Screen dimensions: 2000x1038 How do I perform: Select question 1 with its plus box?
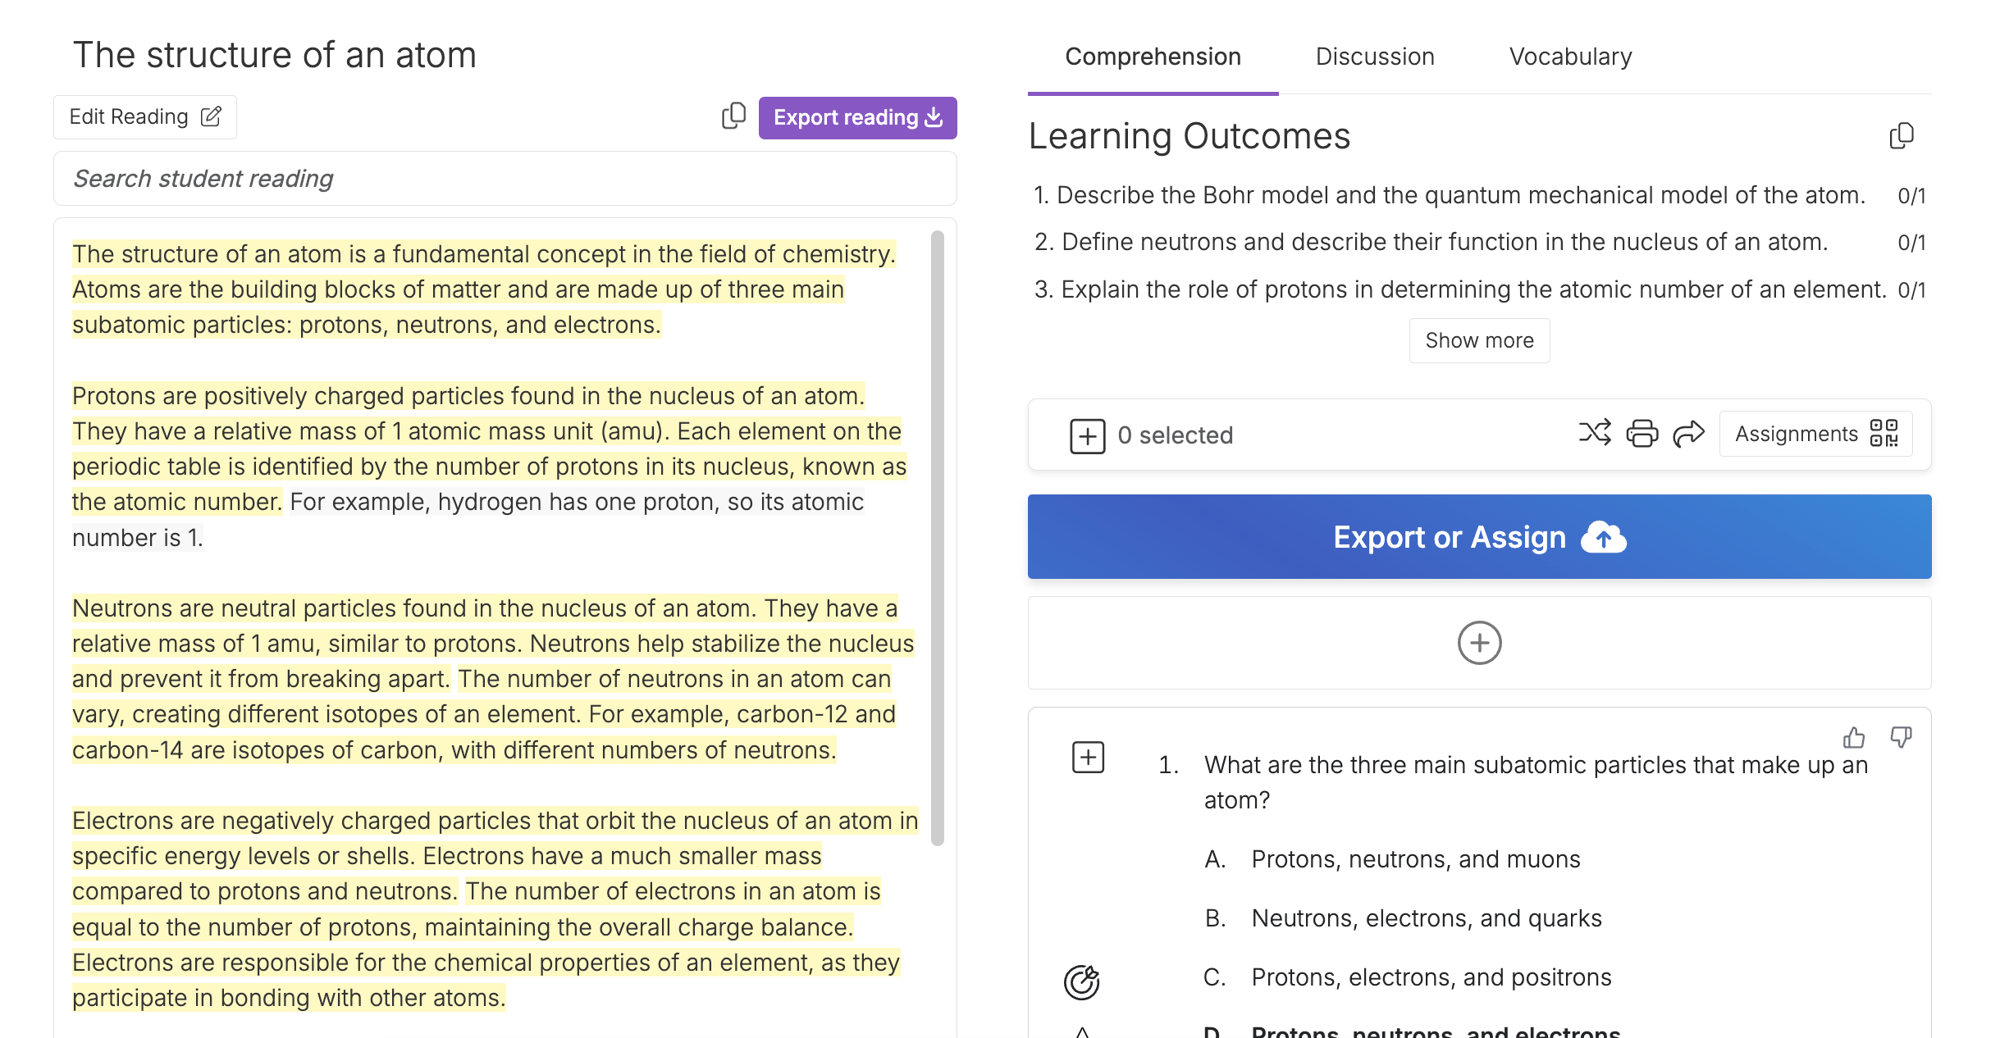pos(1087,758)
